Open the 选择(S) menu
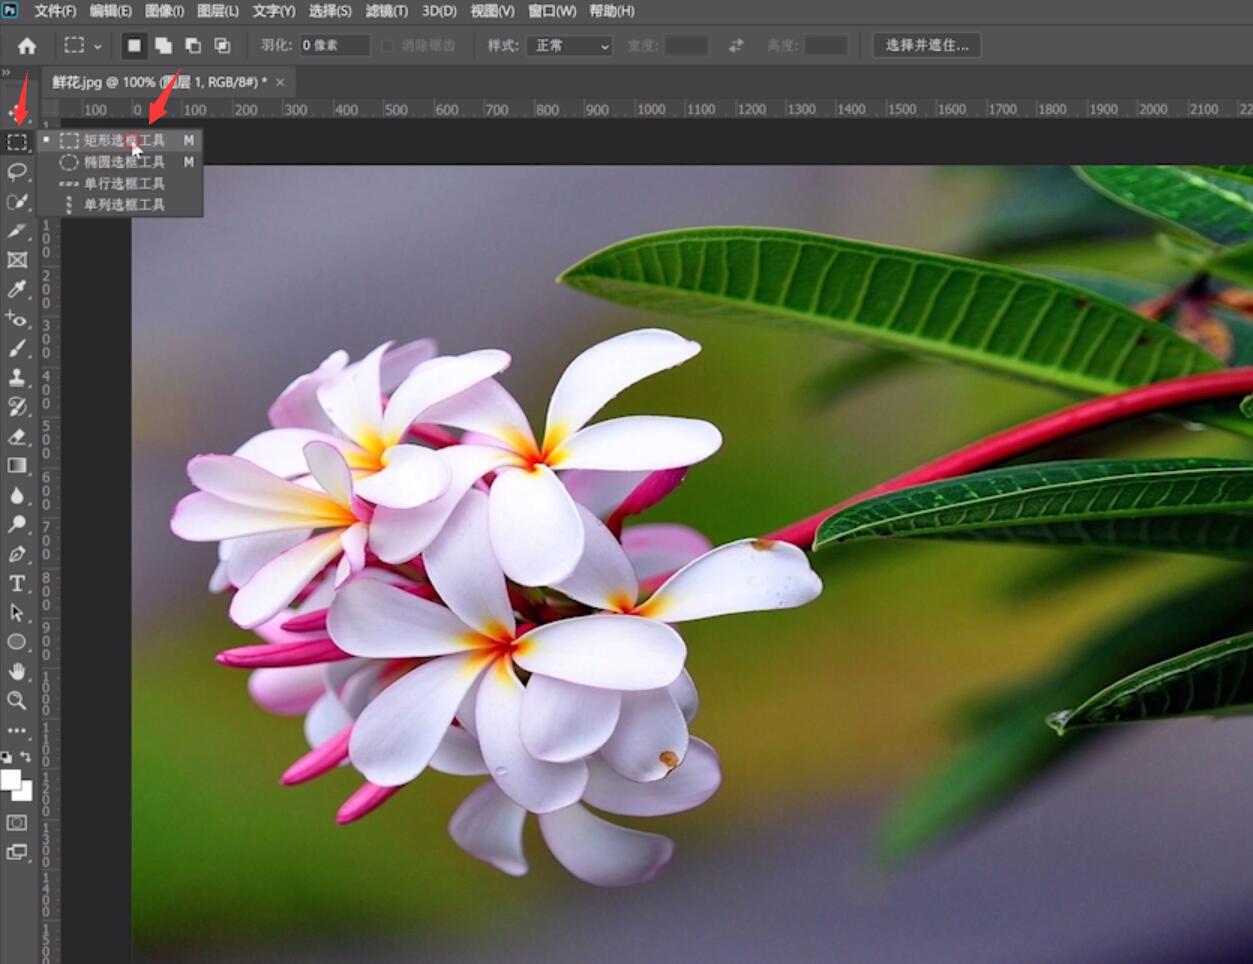The height and width of the screenshot is (964, 1253). click(330, 11)
